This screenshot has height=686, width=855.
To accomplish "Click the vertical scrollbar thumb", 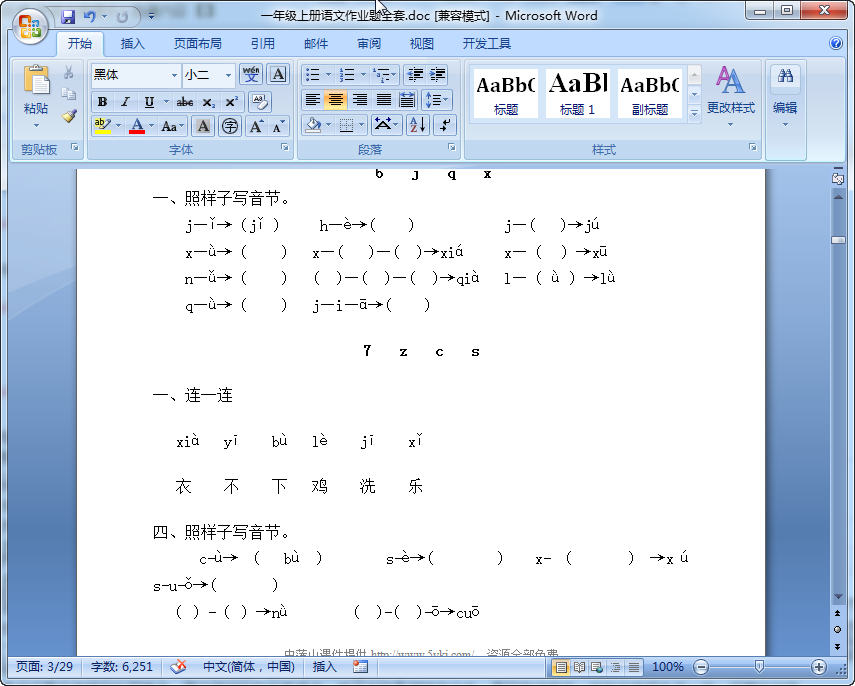I will click(838, 240).
